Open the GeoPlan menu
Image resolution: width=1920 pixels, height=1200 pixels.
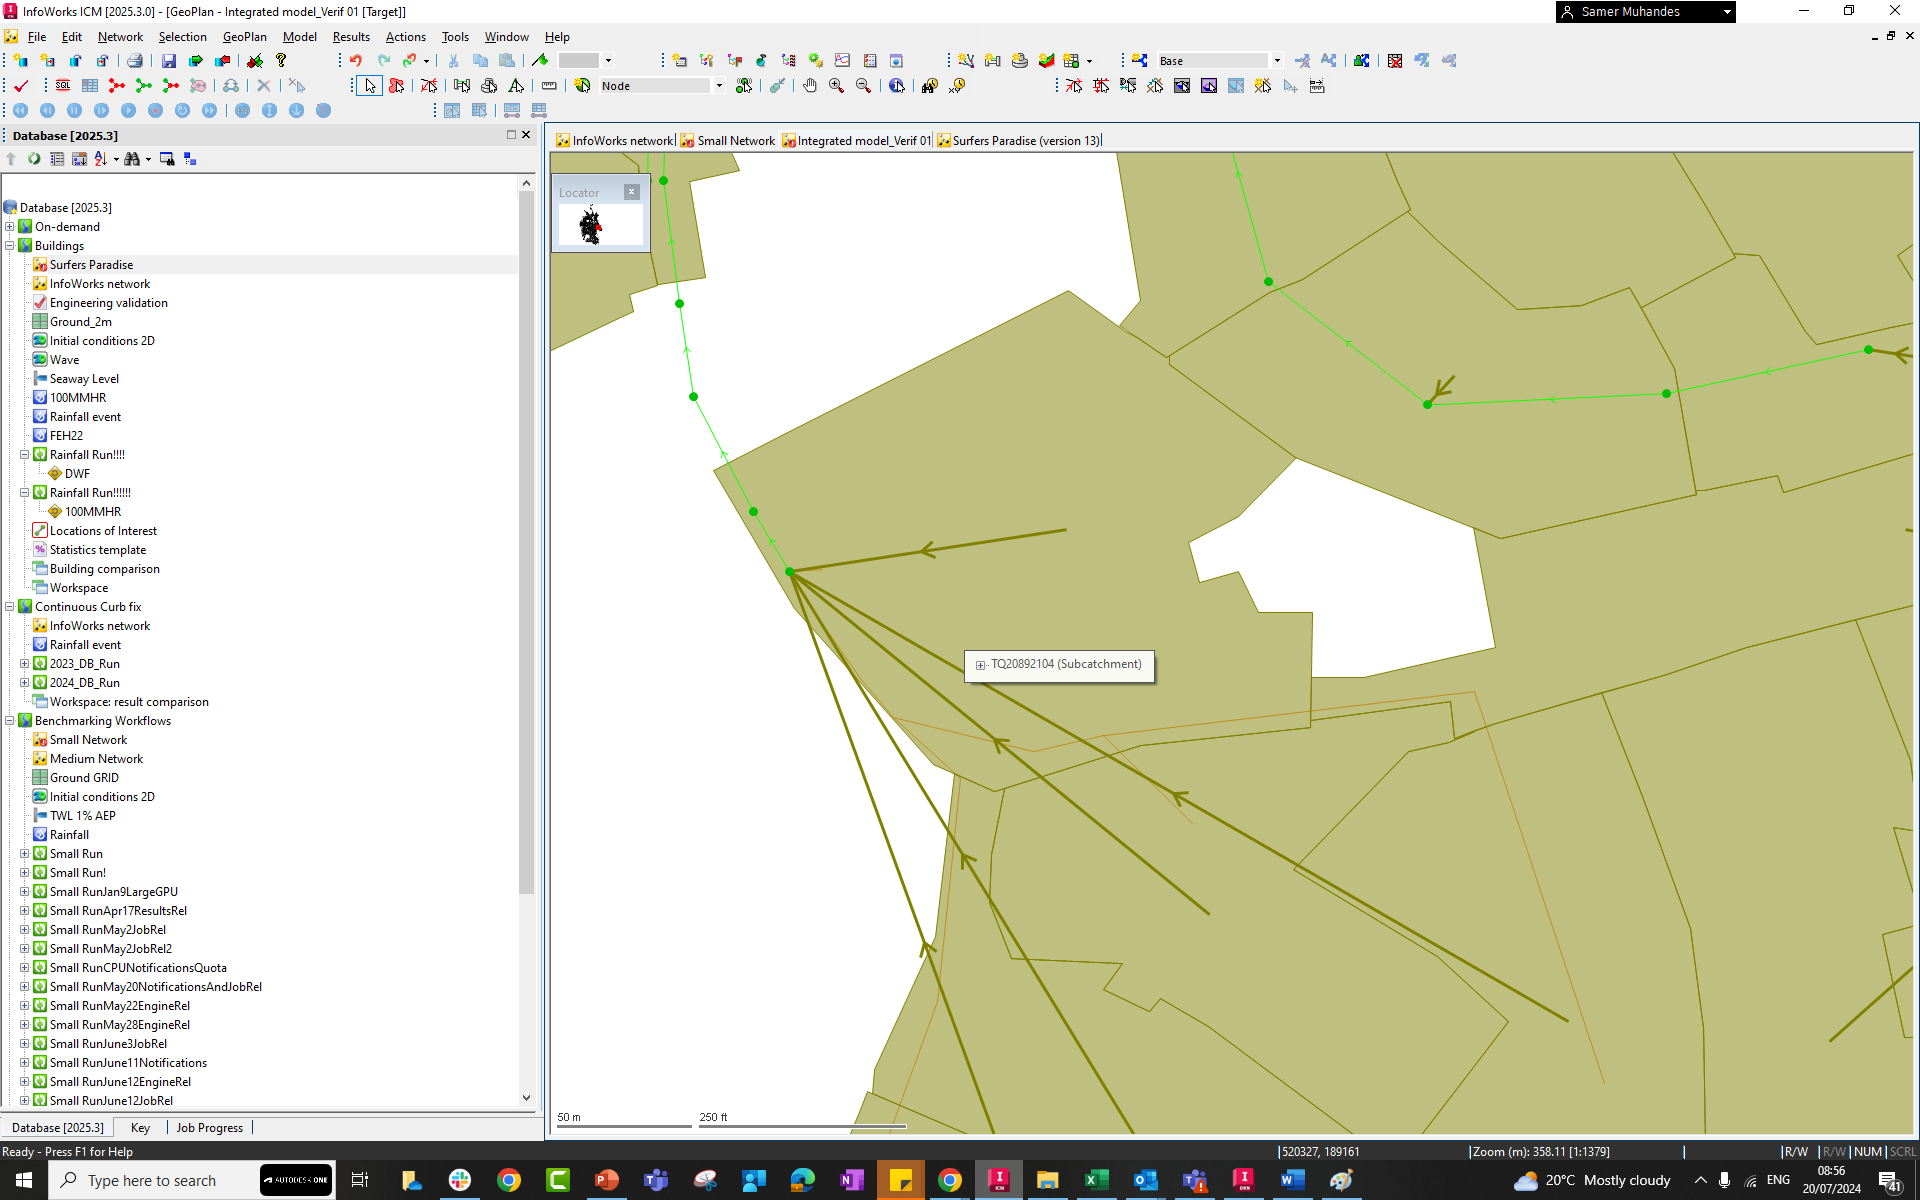click(244, 37)
